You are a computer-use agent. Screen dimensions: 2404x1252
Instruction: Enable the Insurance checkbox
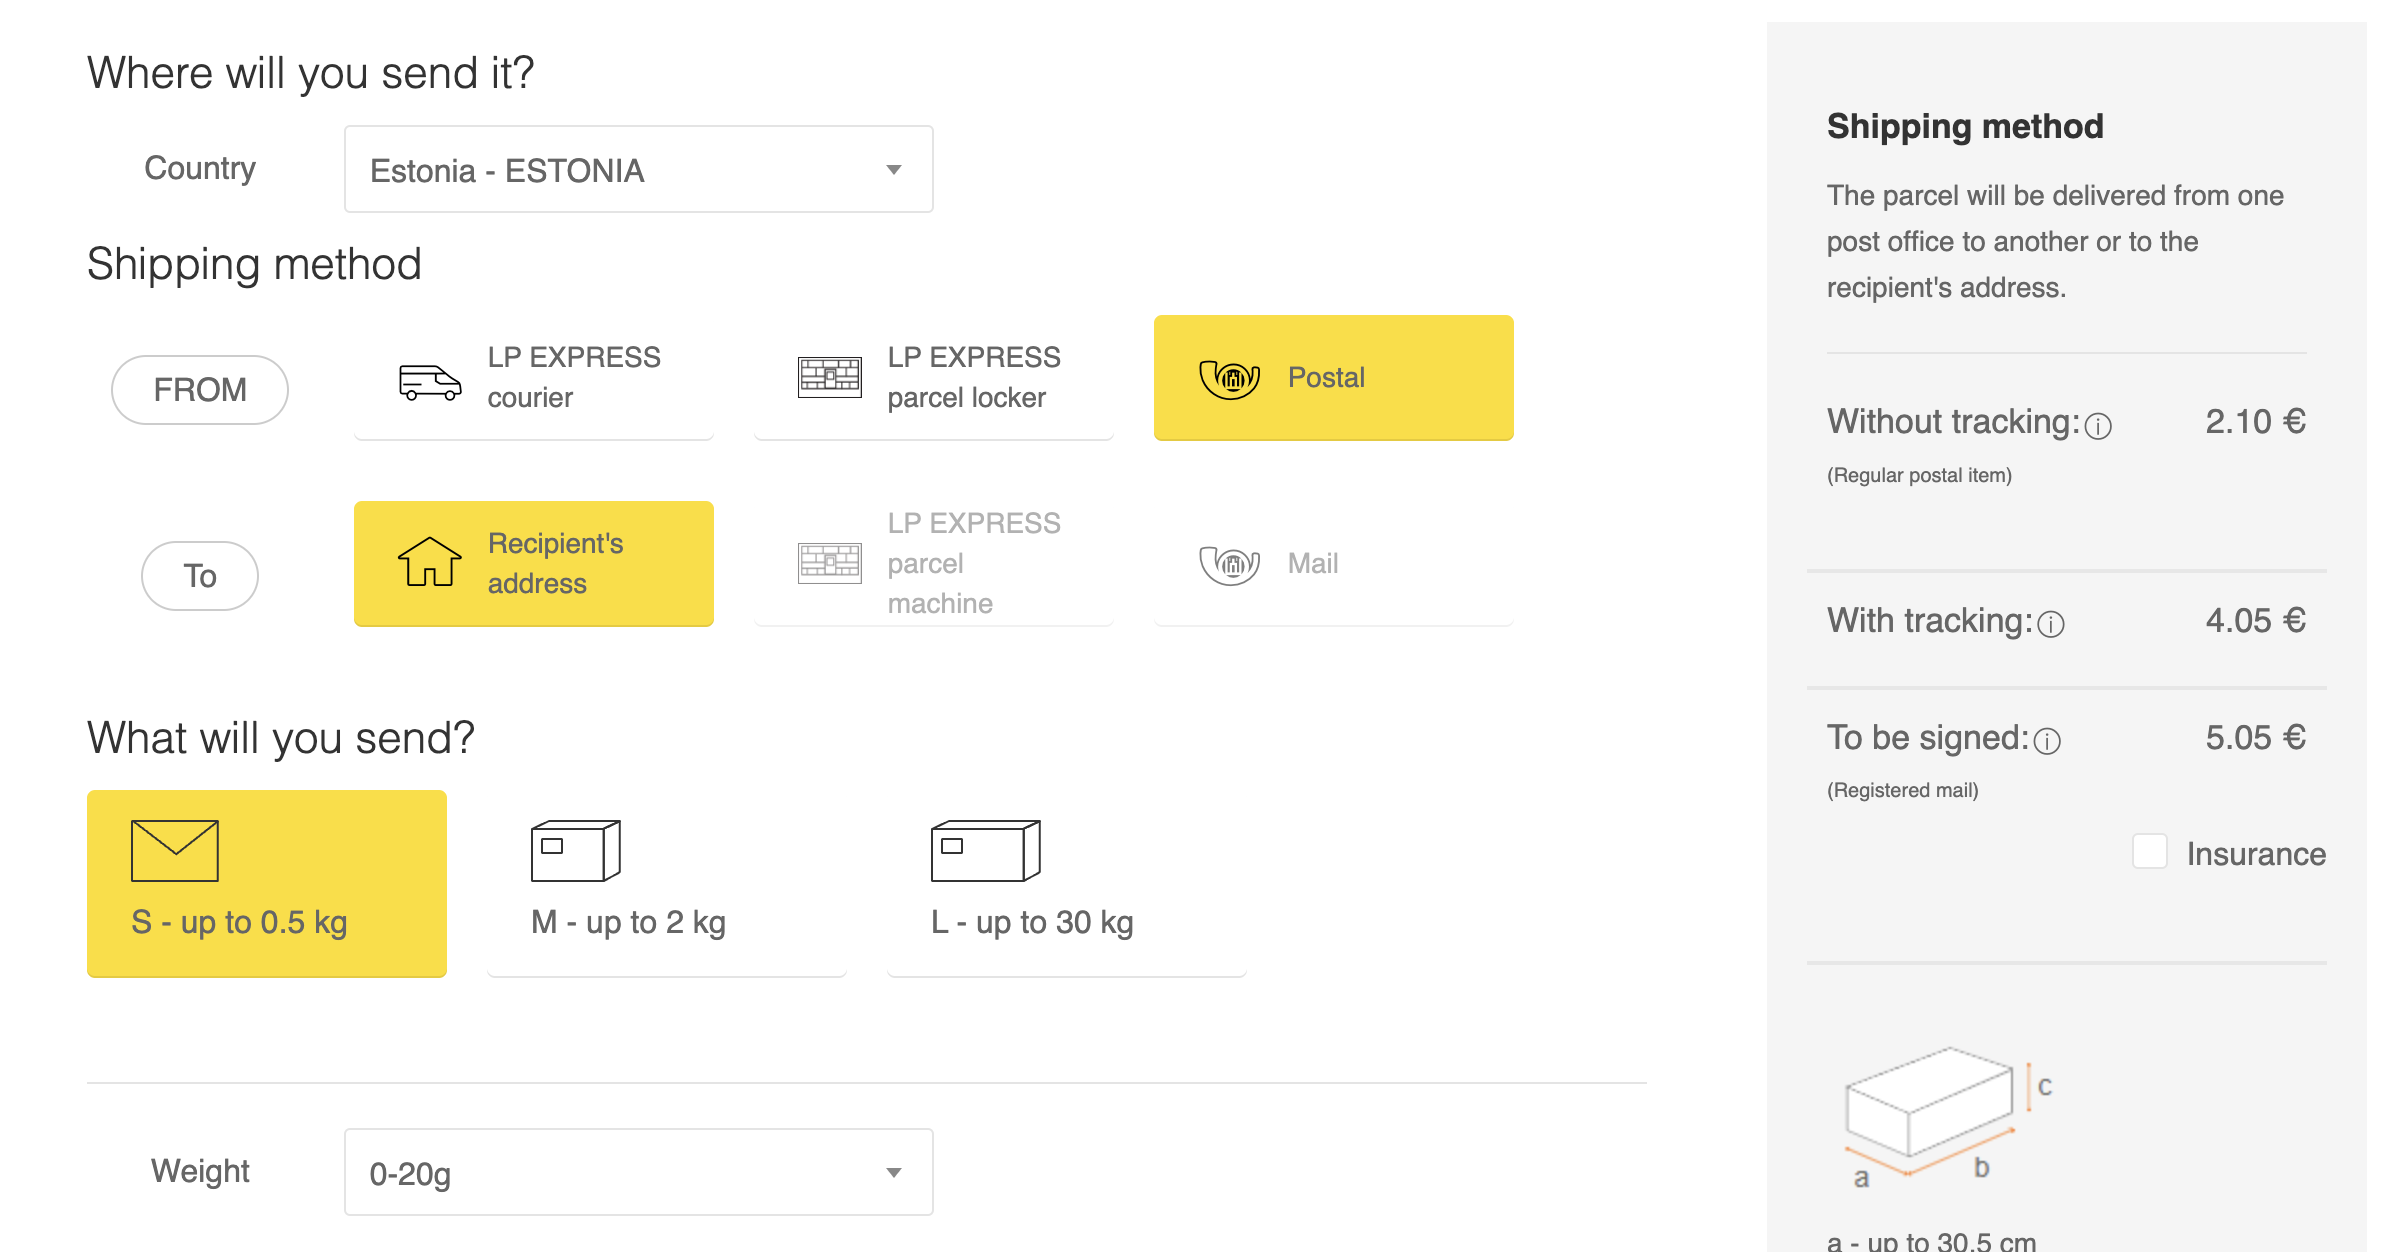tap(2149, 852)
